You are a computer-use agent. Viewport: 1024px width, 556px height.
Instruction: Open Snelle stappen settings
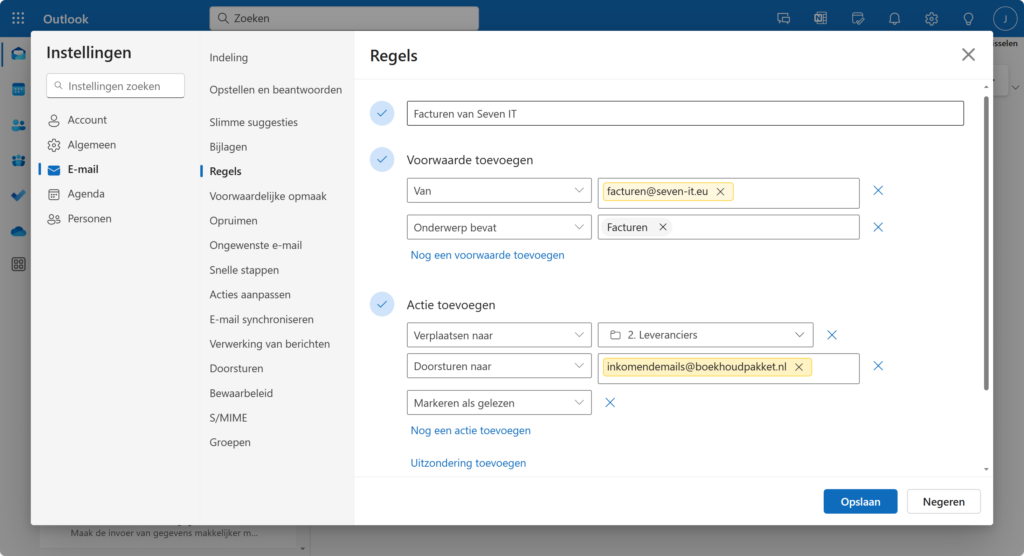244,270
